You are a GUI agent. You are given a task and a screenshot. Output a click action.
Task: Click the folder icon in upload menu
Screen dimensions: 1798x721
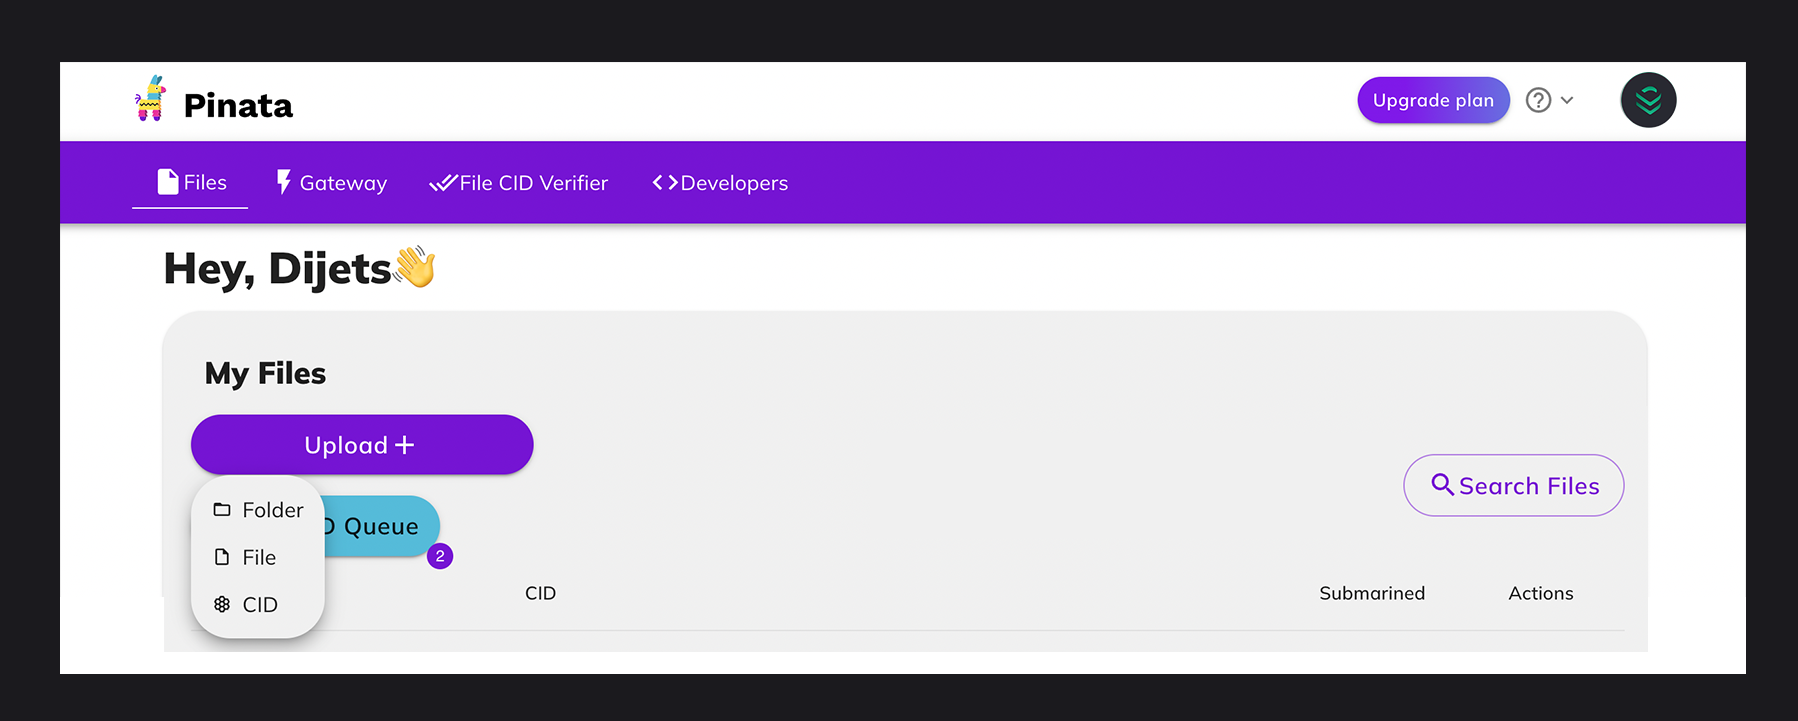[x=222, y=510]
